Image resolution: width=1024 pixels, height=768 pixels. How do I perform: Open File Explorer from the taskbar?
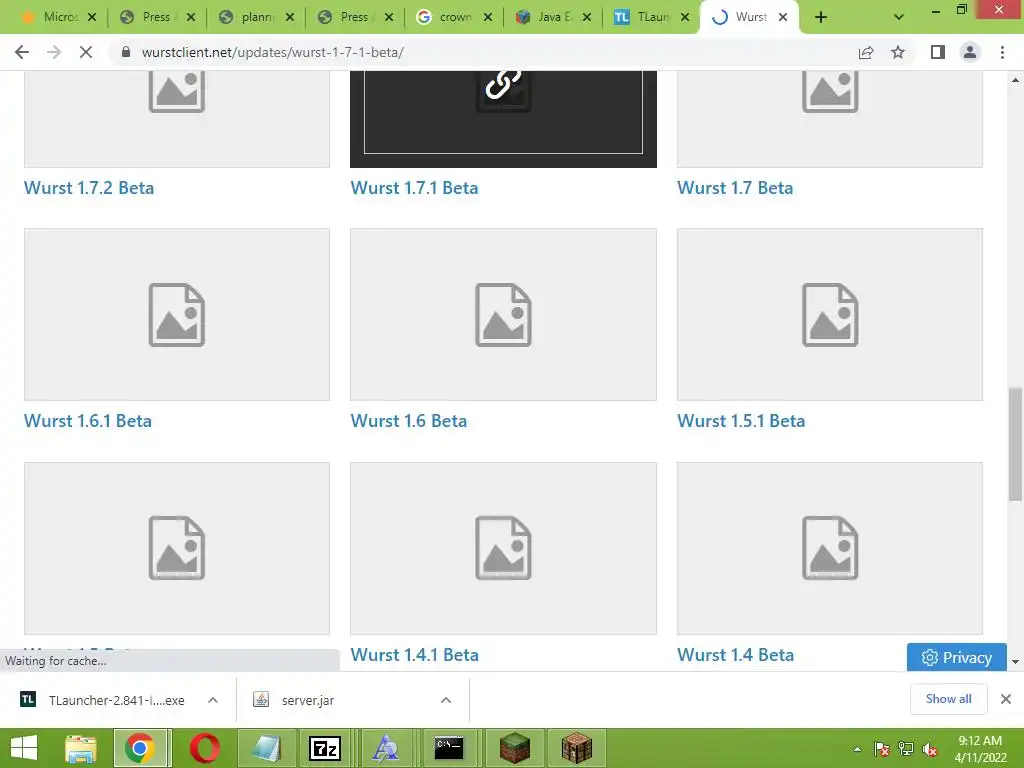[x=81, y=748]
